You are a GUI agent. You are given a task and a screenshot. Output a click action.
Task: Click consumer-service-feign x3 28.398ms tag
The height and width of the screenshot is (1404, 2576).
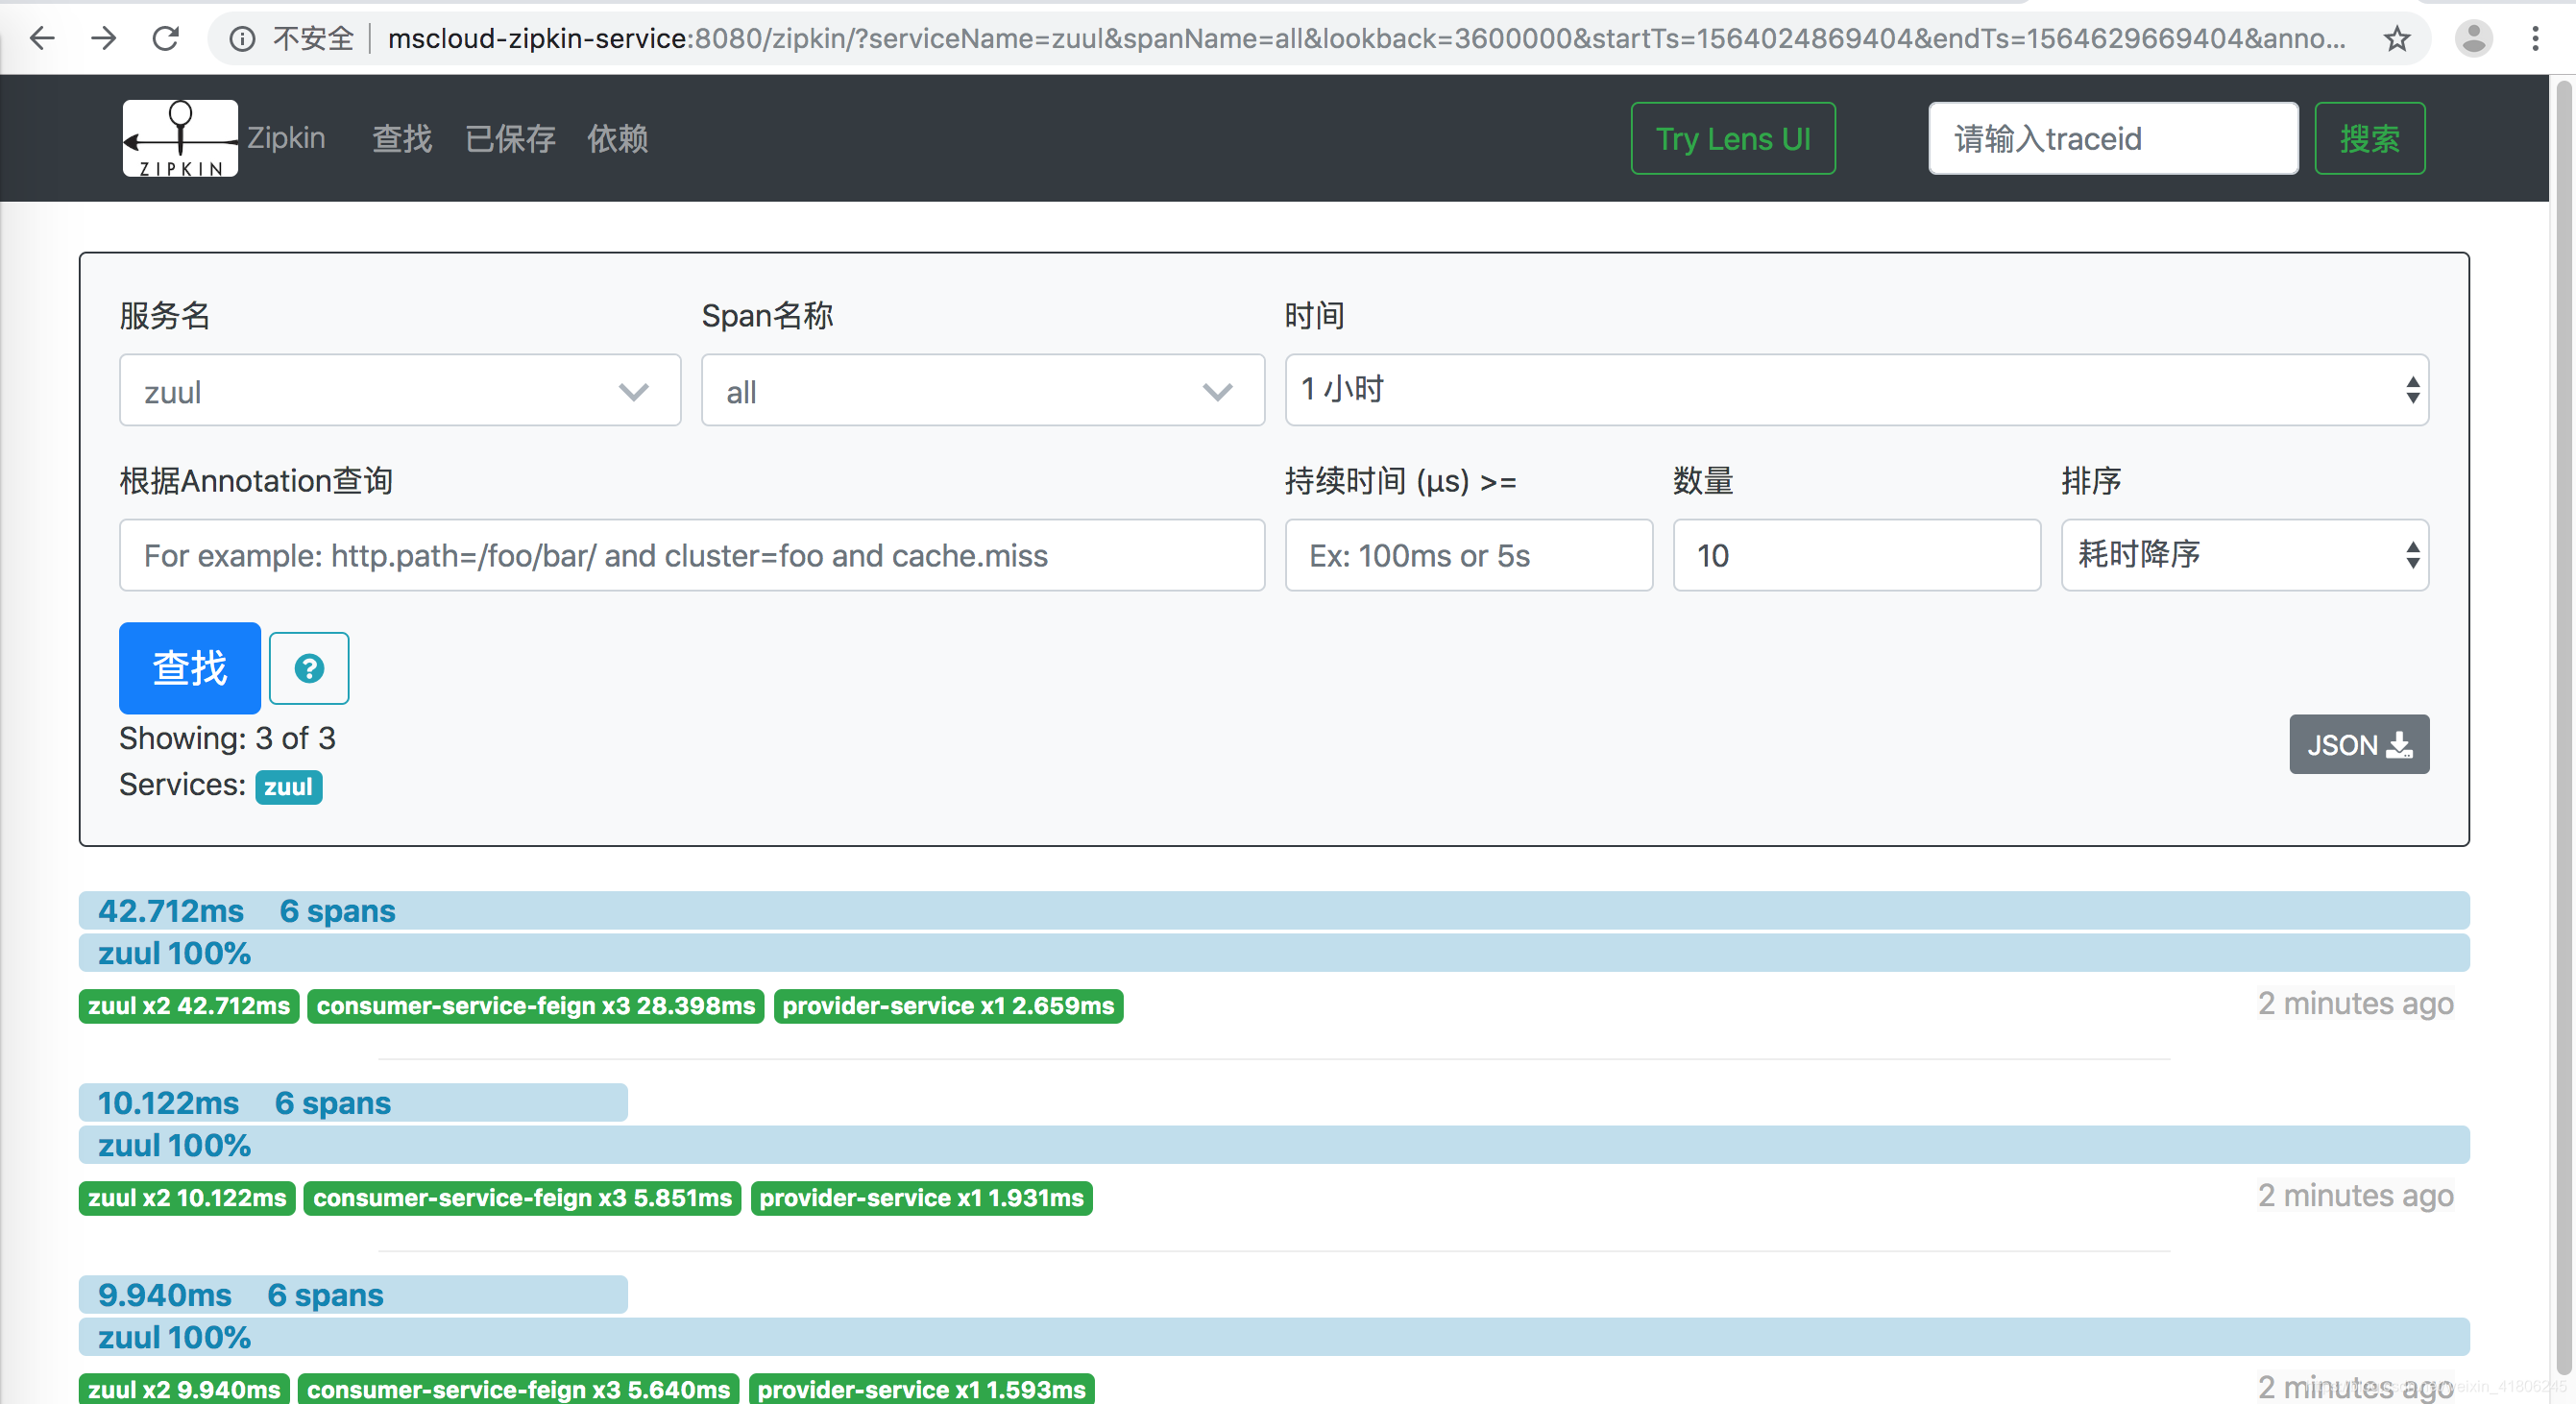click(x=536, y=1006)
